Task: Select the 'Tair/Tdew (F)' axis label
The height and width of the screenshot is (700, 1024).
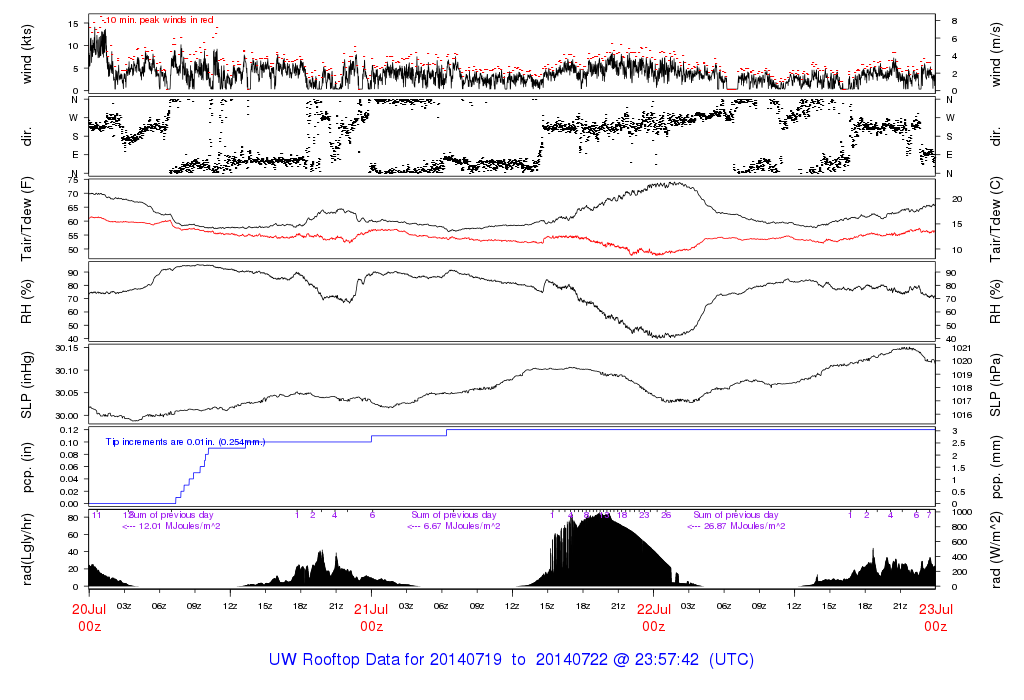Action: tap(28, 220)
